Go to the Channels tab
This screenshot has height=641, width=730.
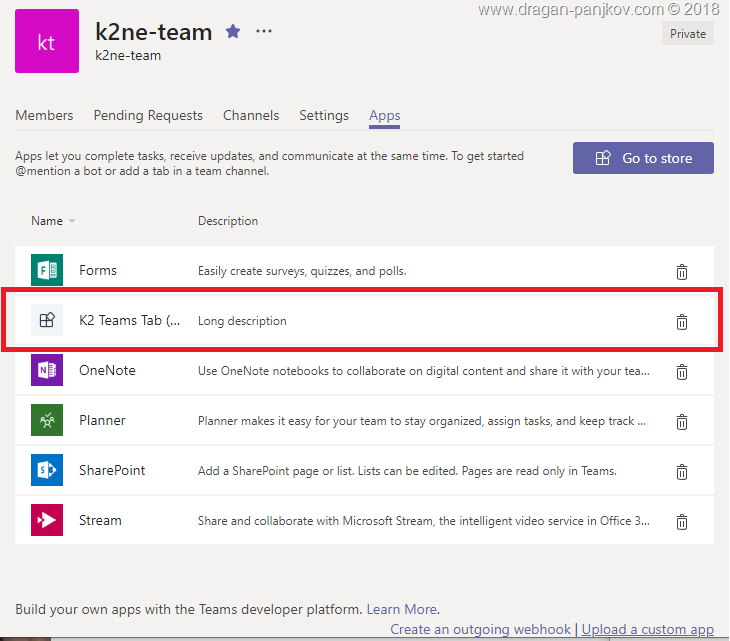point(251,115)
